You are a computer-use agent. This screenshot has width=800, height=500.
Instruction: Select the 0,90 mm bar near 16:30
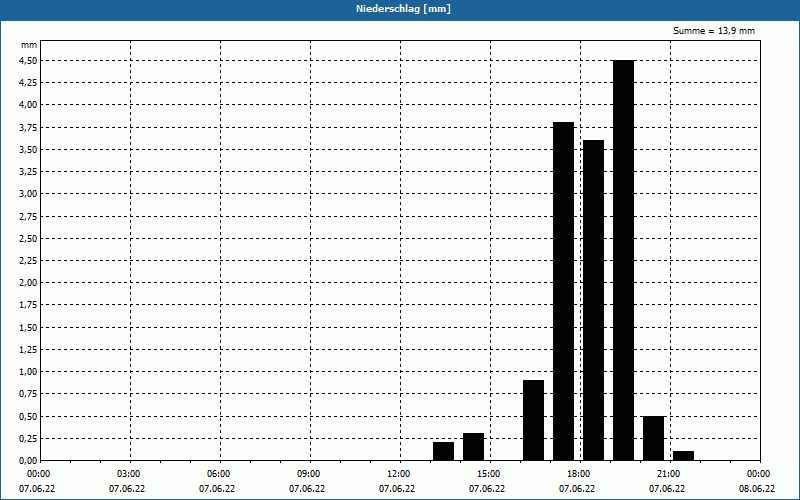click(534, 420)
